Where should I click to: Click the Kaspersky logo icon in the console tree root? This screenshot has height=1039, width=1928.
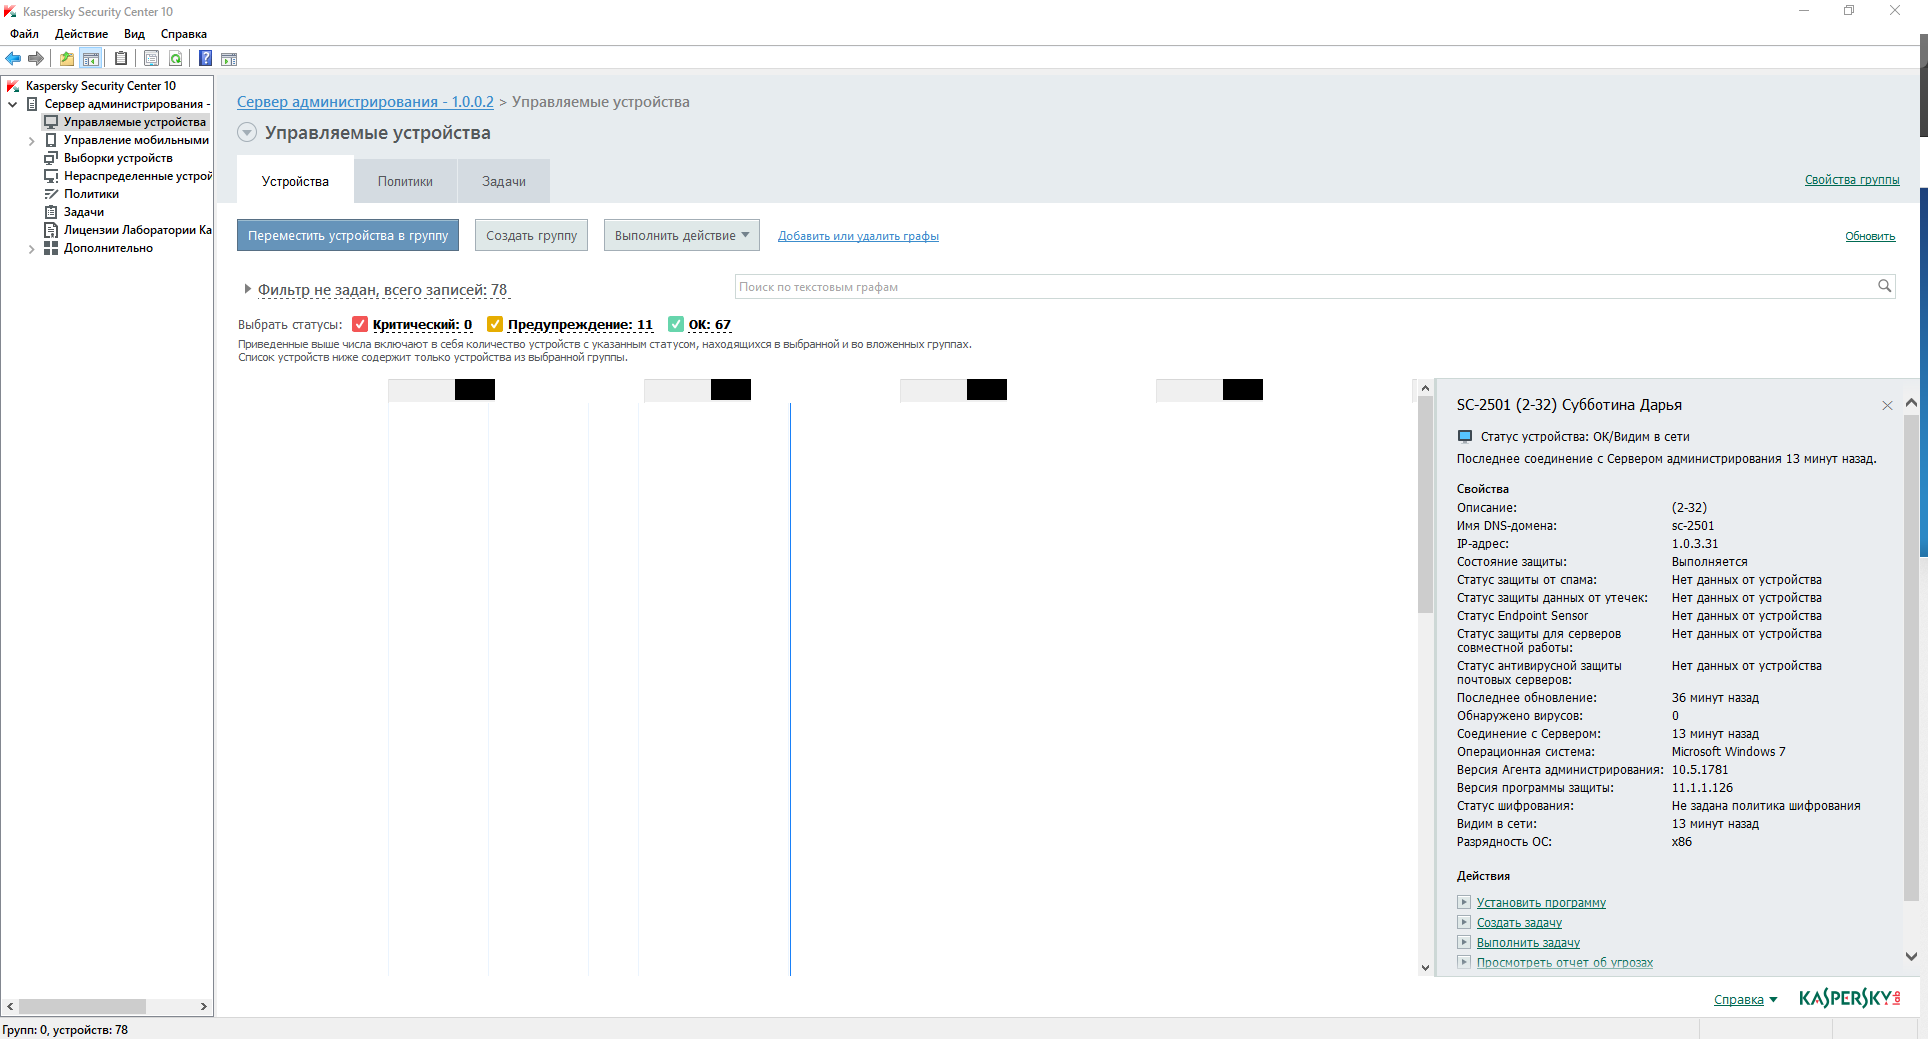(13, 86)
